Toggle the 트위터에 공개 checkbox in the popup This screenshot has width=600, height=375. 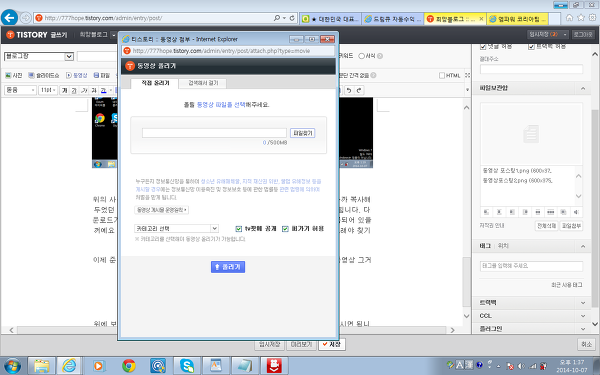pyautogui.click(x=239, y=228)
